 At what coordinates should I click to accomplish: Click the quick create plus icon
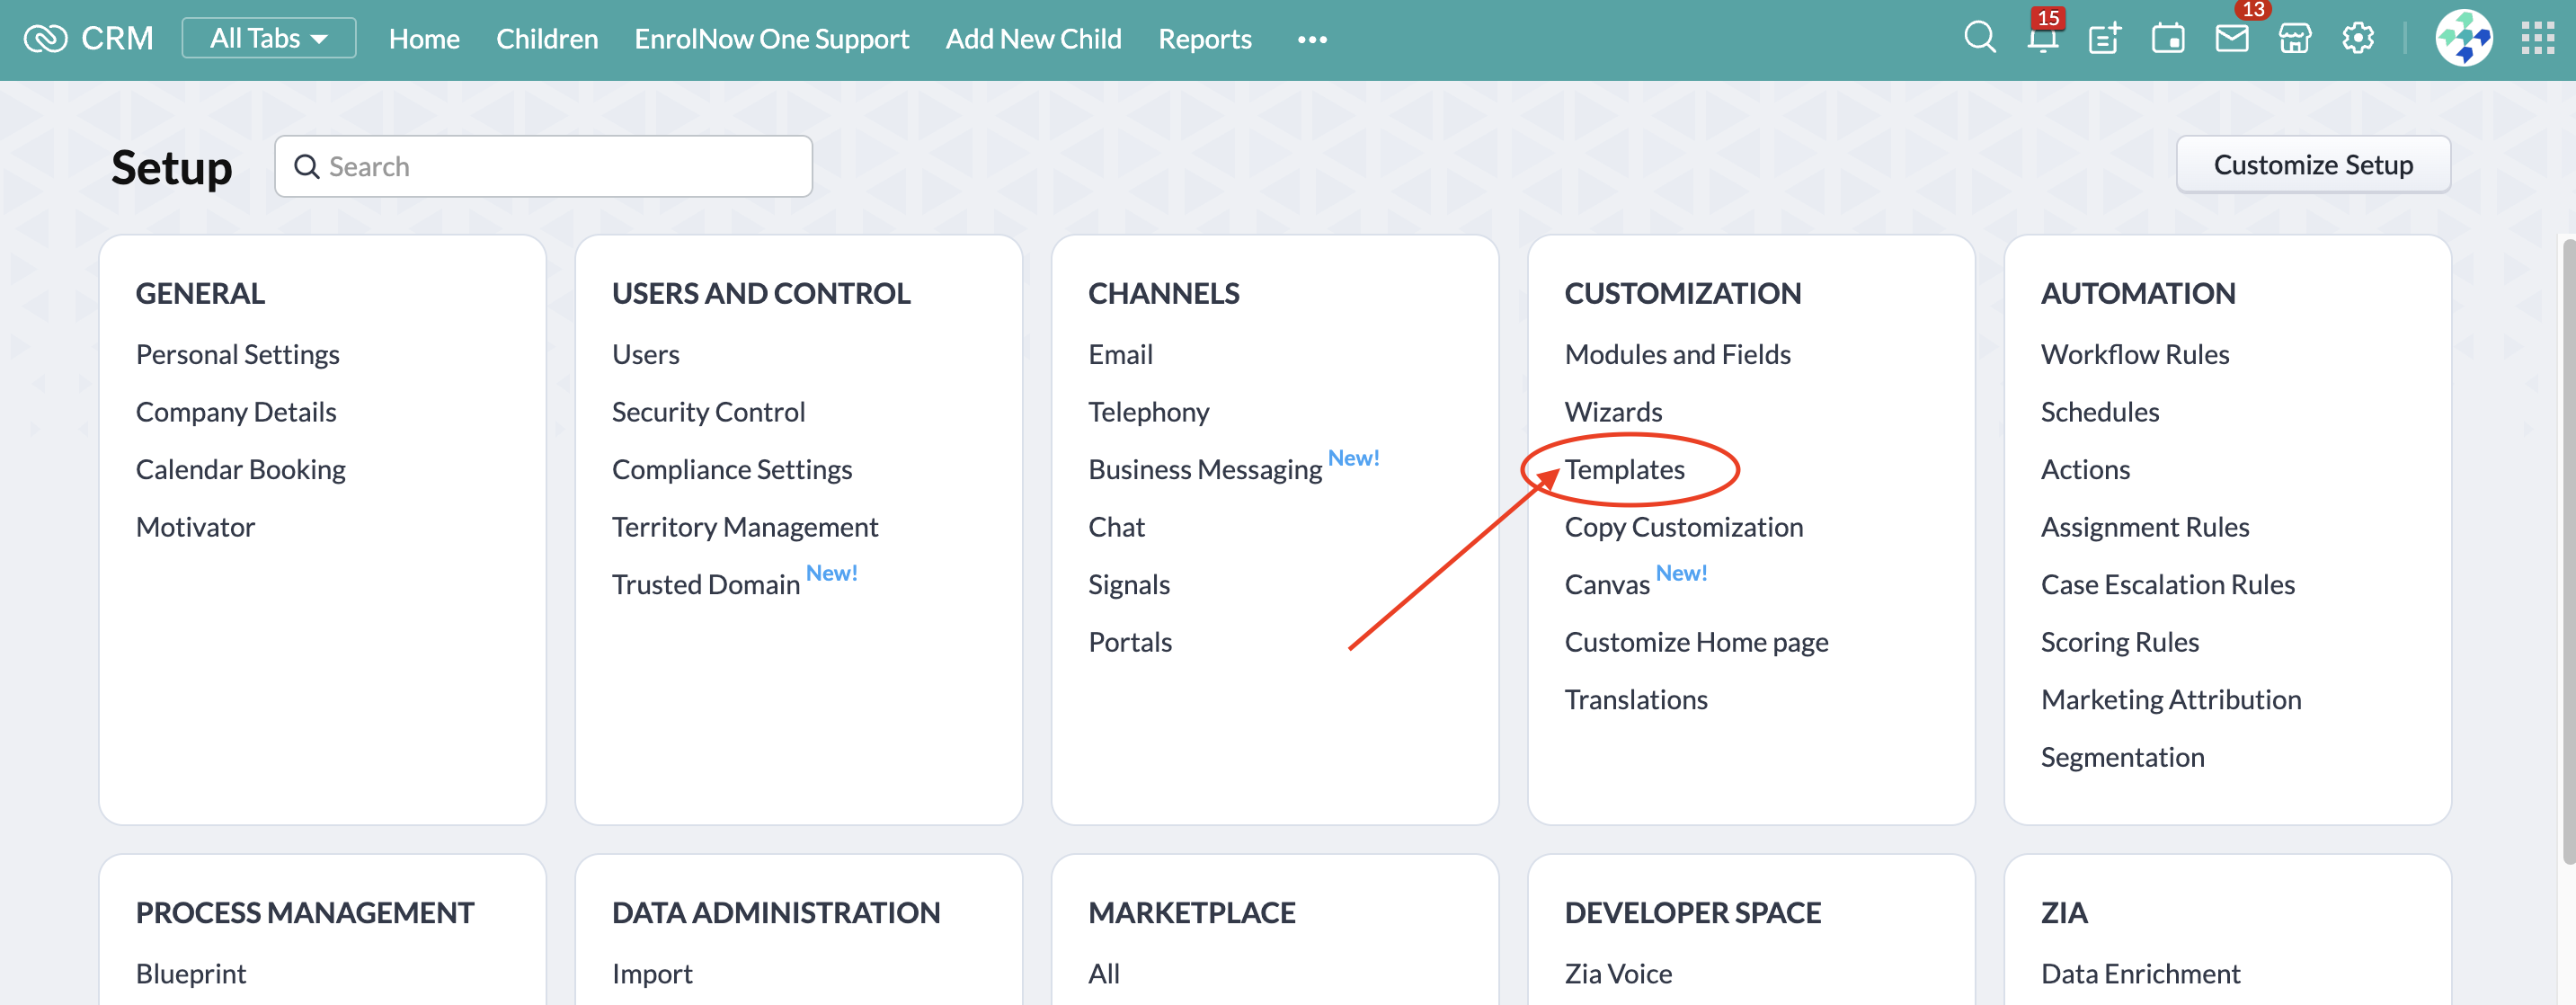point(2104,39)
